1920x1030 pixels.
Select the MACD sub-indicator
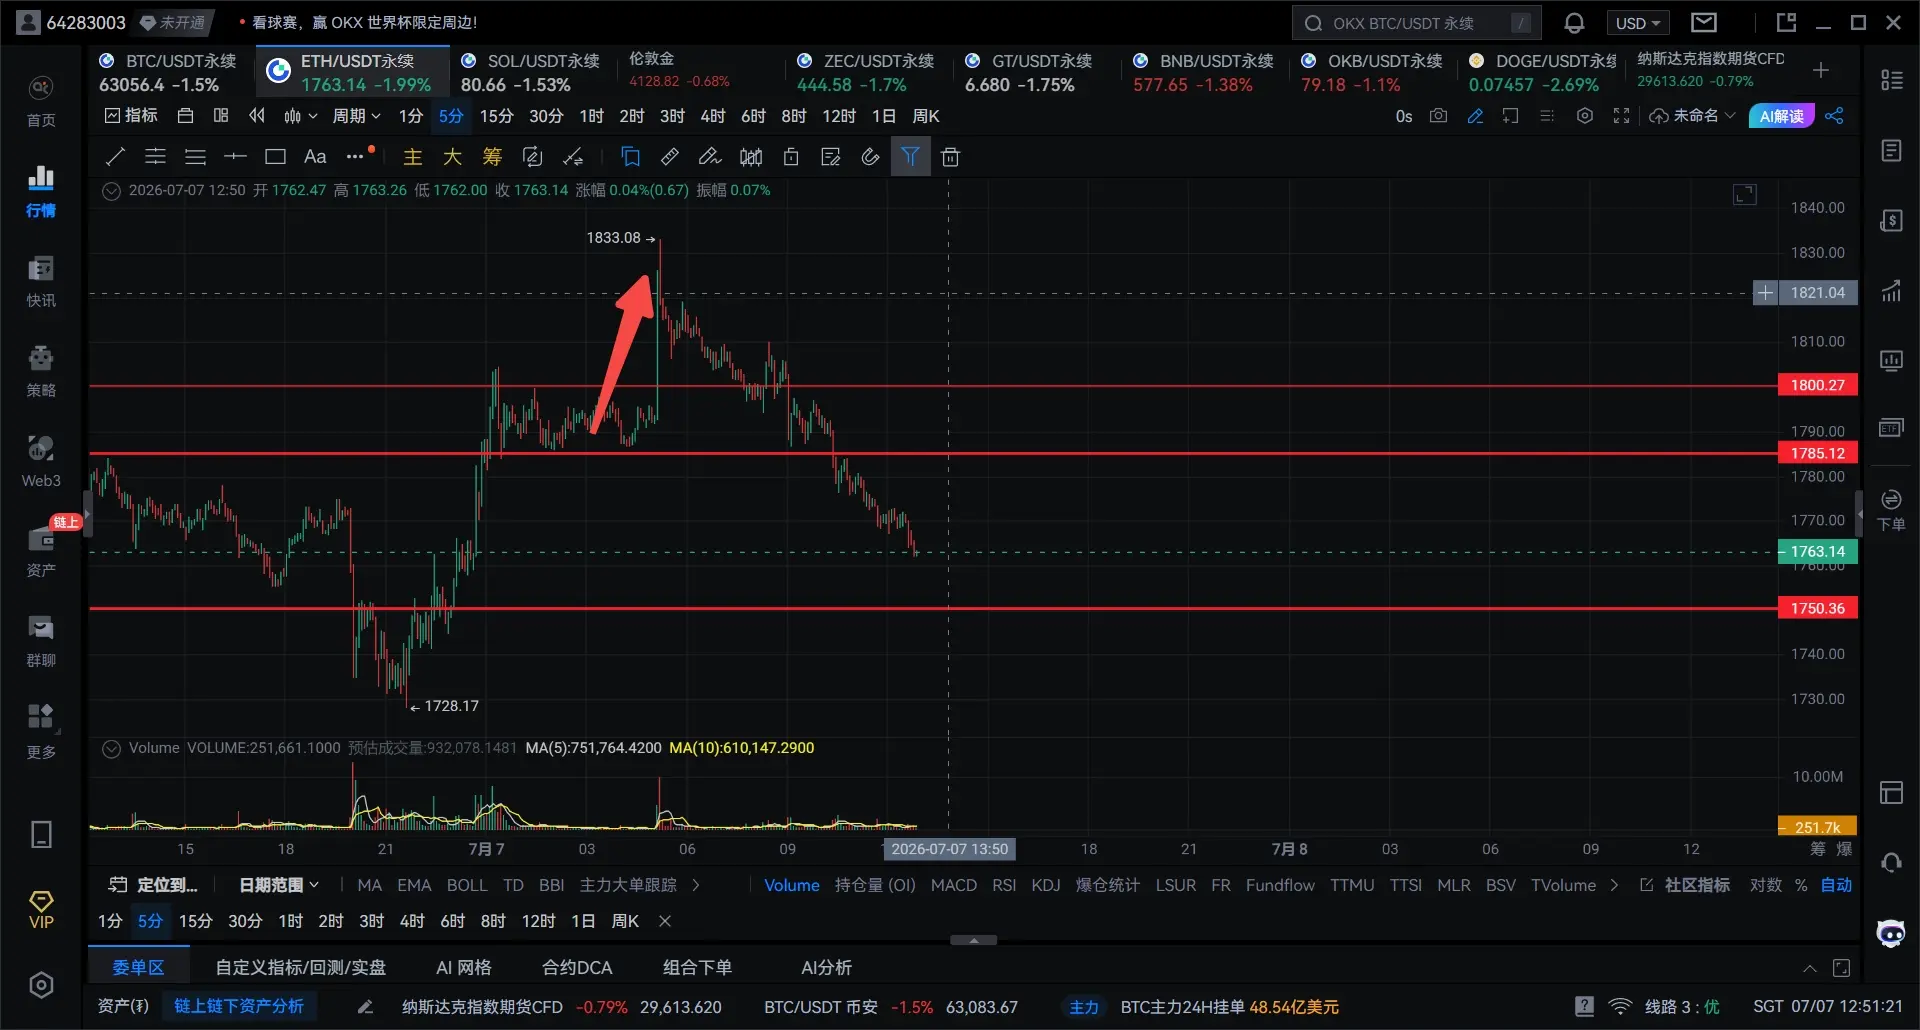(954, 885)
